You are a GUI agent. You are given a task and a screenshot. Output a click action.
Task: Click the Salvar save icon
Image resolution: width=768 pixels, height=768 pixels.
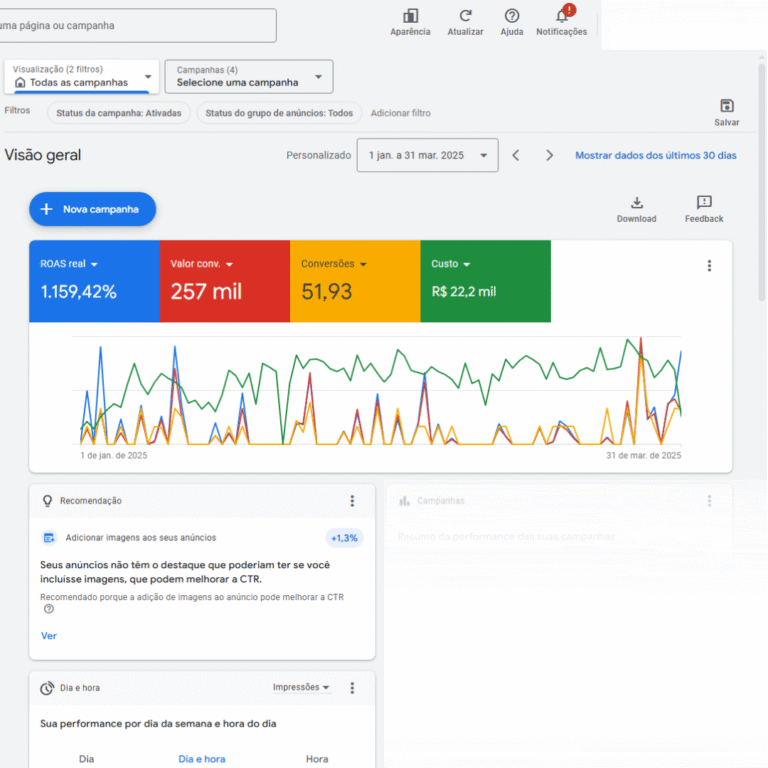coord(727,106)
